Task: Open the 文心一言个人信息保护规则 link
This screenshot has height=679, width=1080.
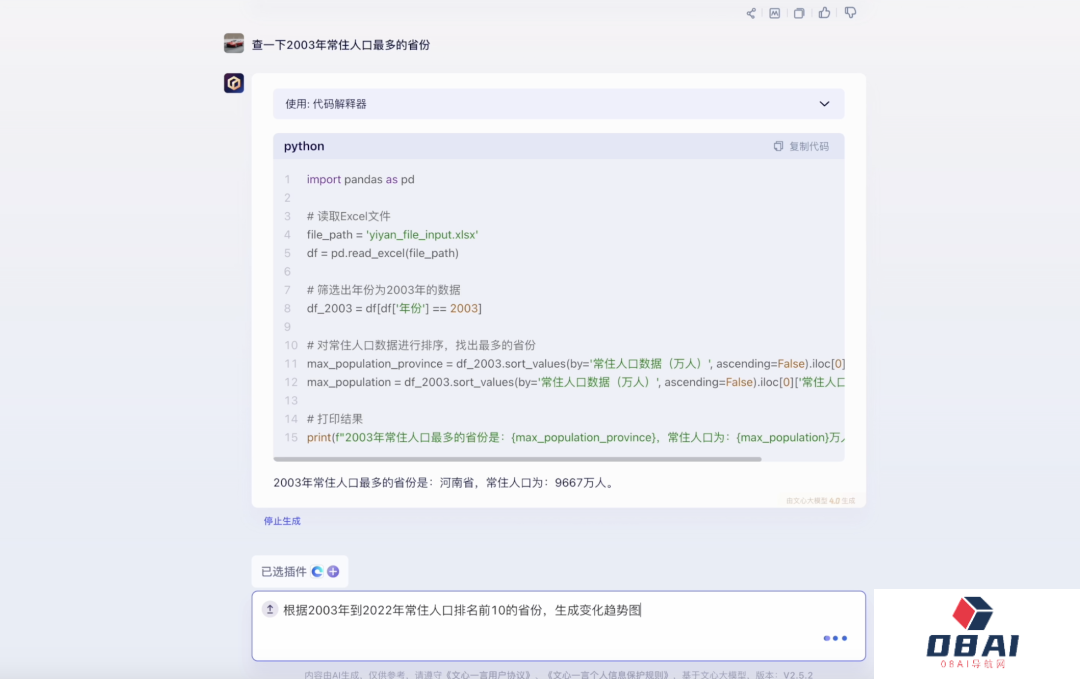Action: coord(609,674)
